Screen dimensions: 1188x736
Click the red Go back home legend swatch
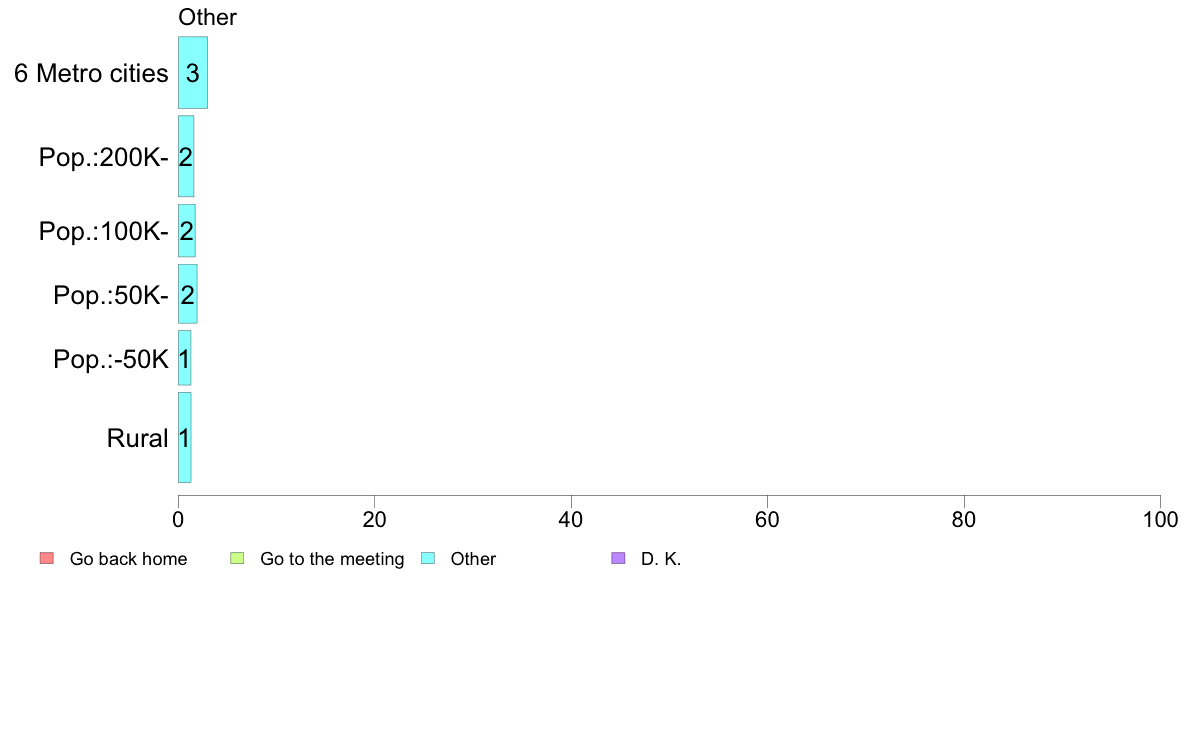point(47,559)
